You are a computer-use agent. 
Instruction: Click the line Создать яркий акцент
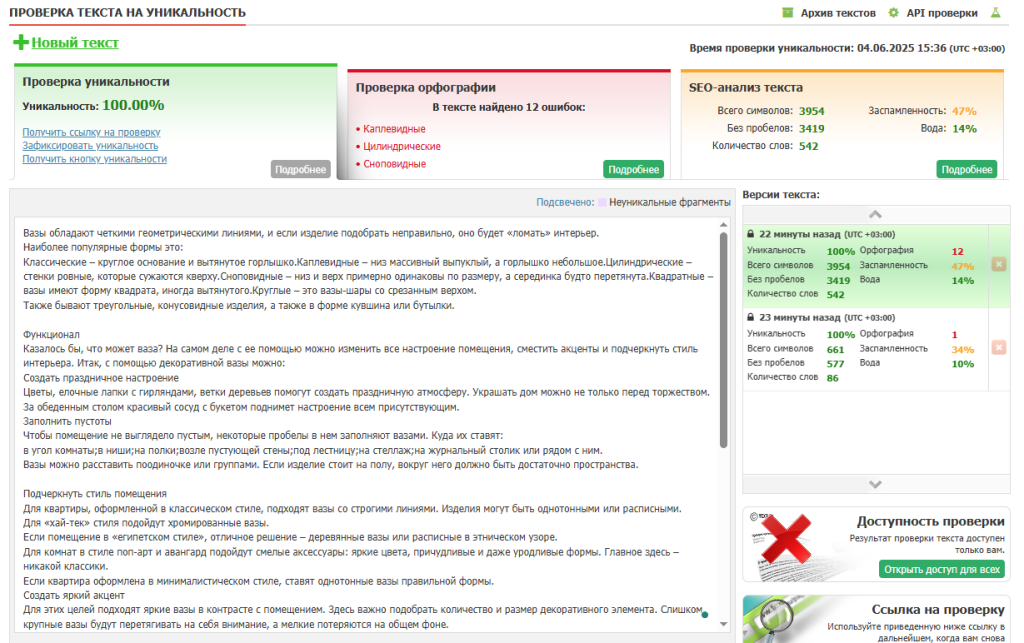tap(74, 595)
